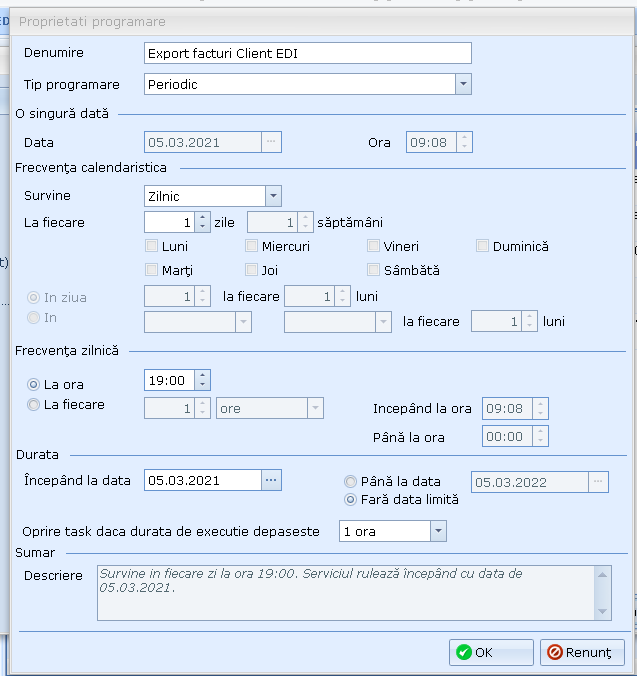The image size is (637, 676).
Task: Select the Până la data radio button
Action: click(350, 481)
